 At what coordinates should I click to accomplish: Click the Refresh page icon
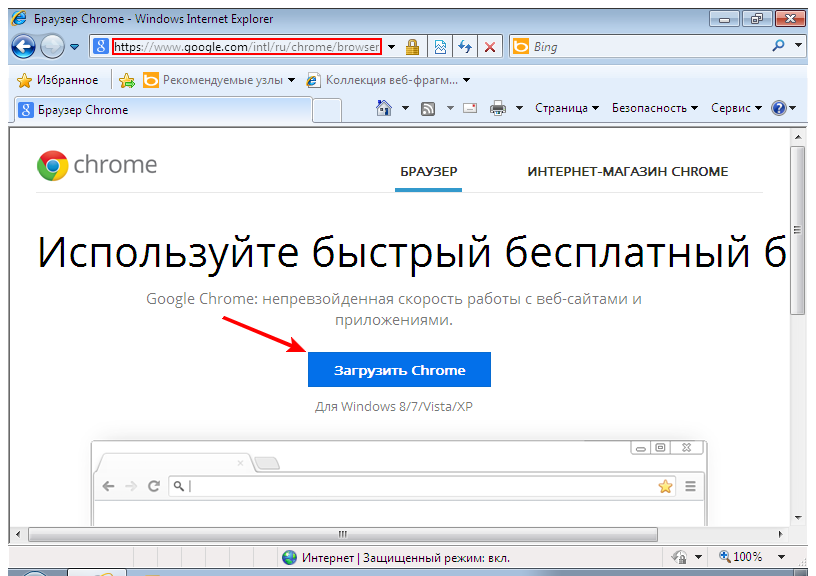click(x=465, y=47)
